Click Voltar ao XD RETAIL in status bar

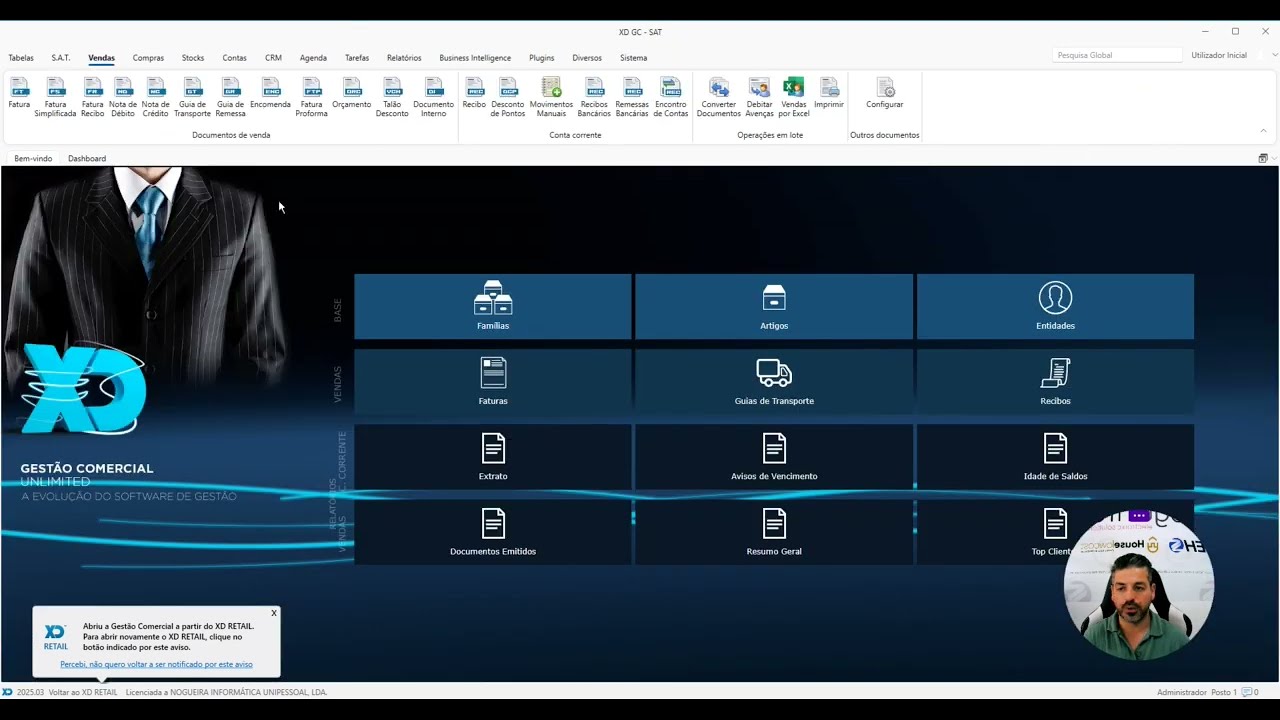pos(83,692)
